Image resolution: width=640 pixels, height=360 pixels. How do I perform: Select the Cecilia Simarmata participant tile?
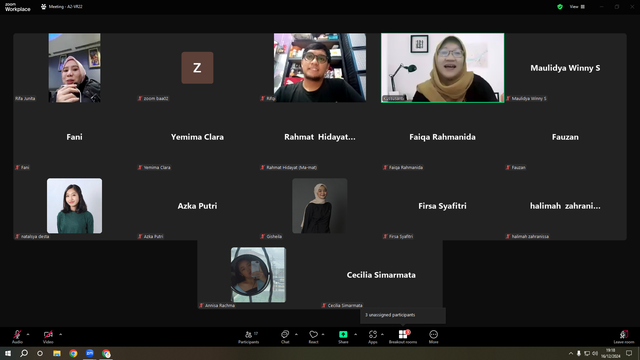381,275
